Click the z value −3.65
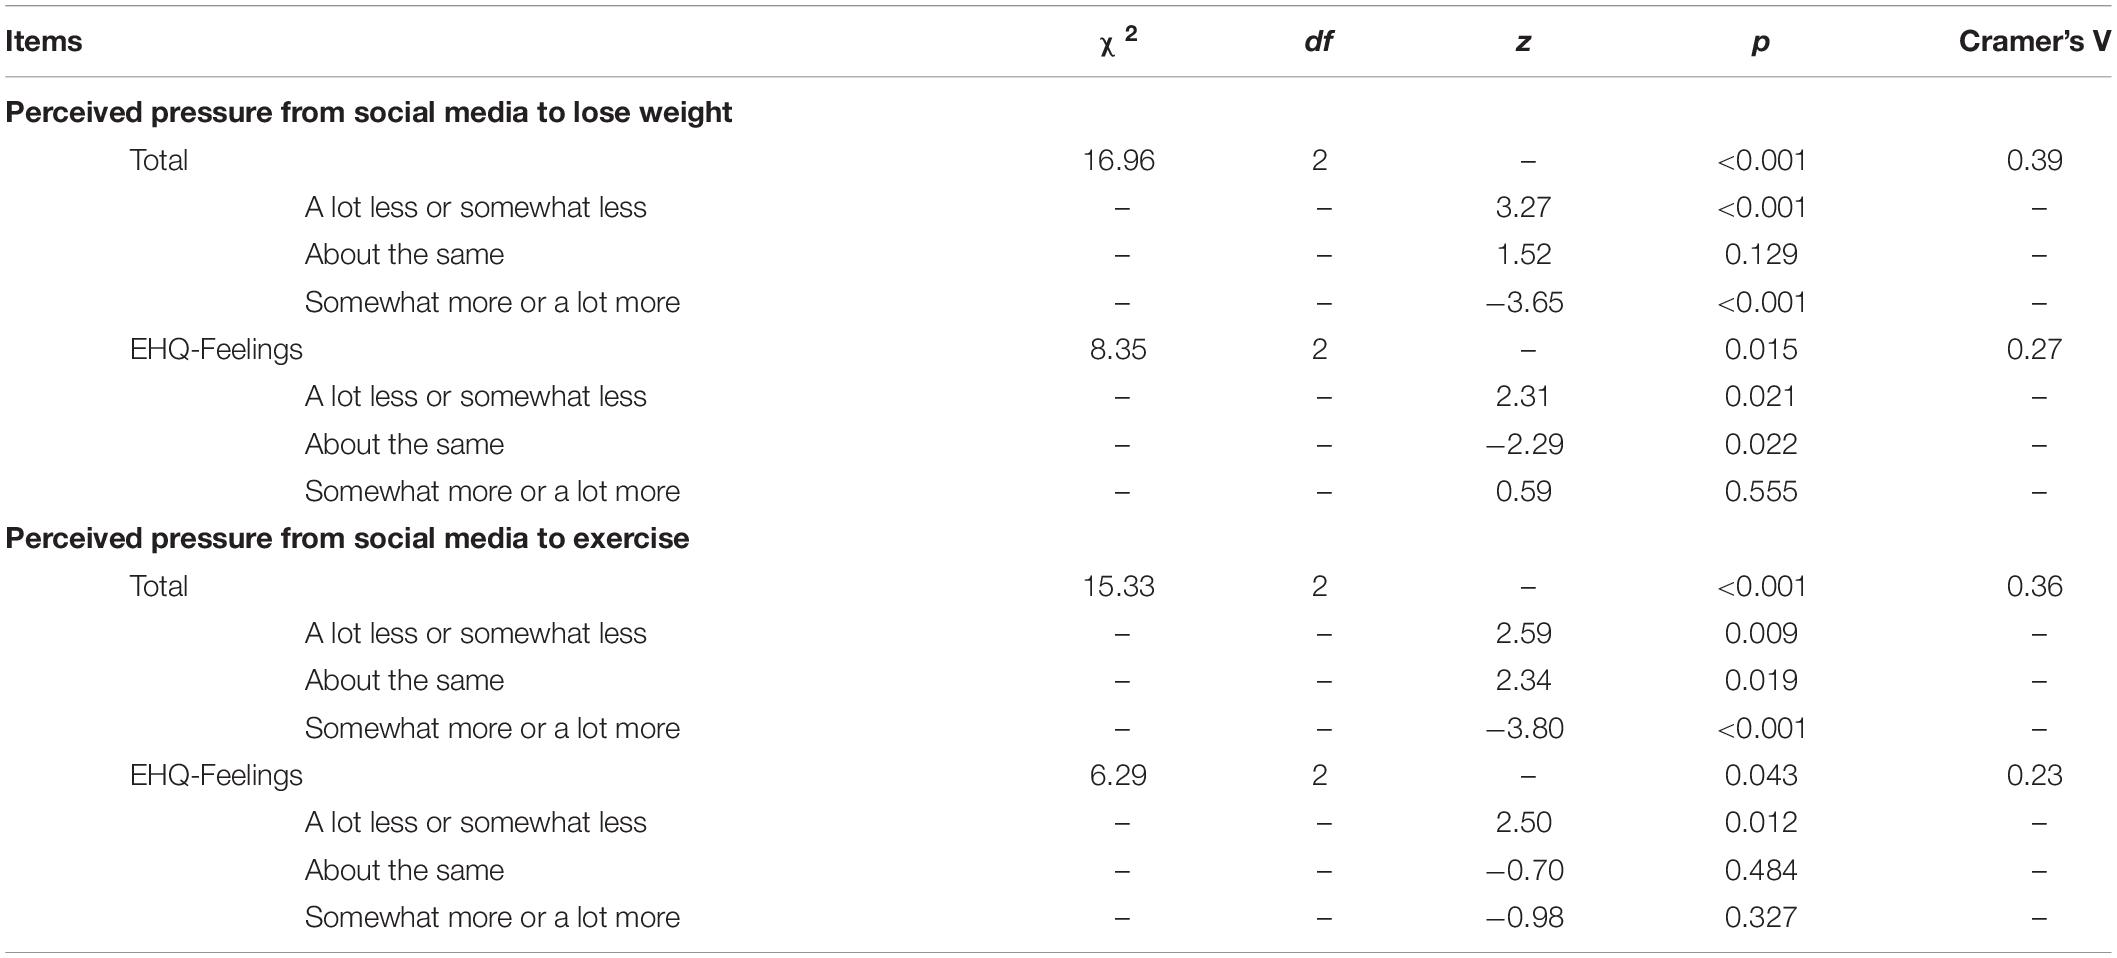 [x=1524, y=302]
